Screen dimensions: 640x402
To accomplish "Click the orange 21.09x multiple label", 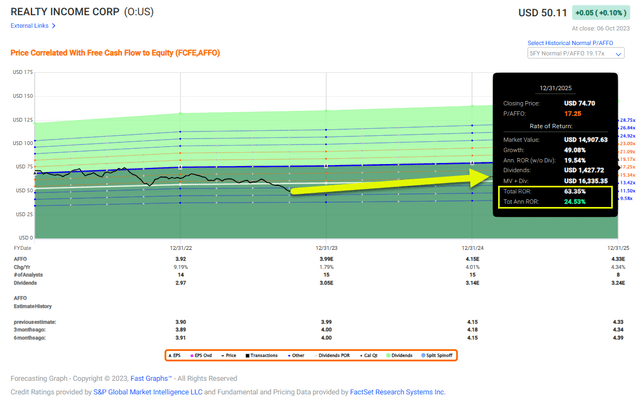I will click(628, 152).
